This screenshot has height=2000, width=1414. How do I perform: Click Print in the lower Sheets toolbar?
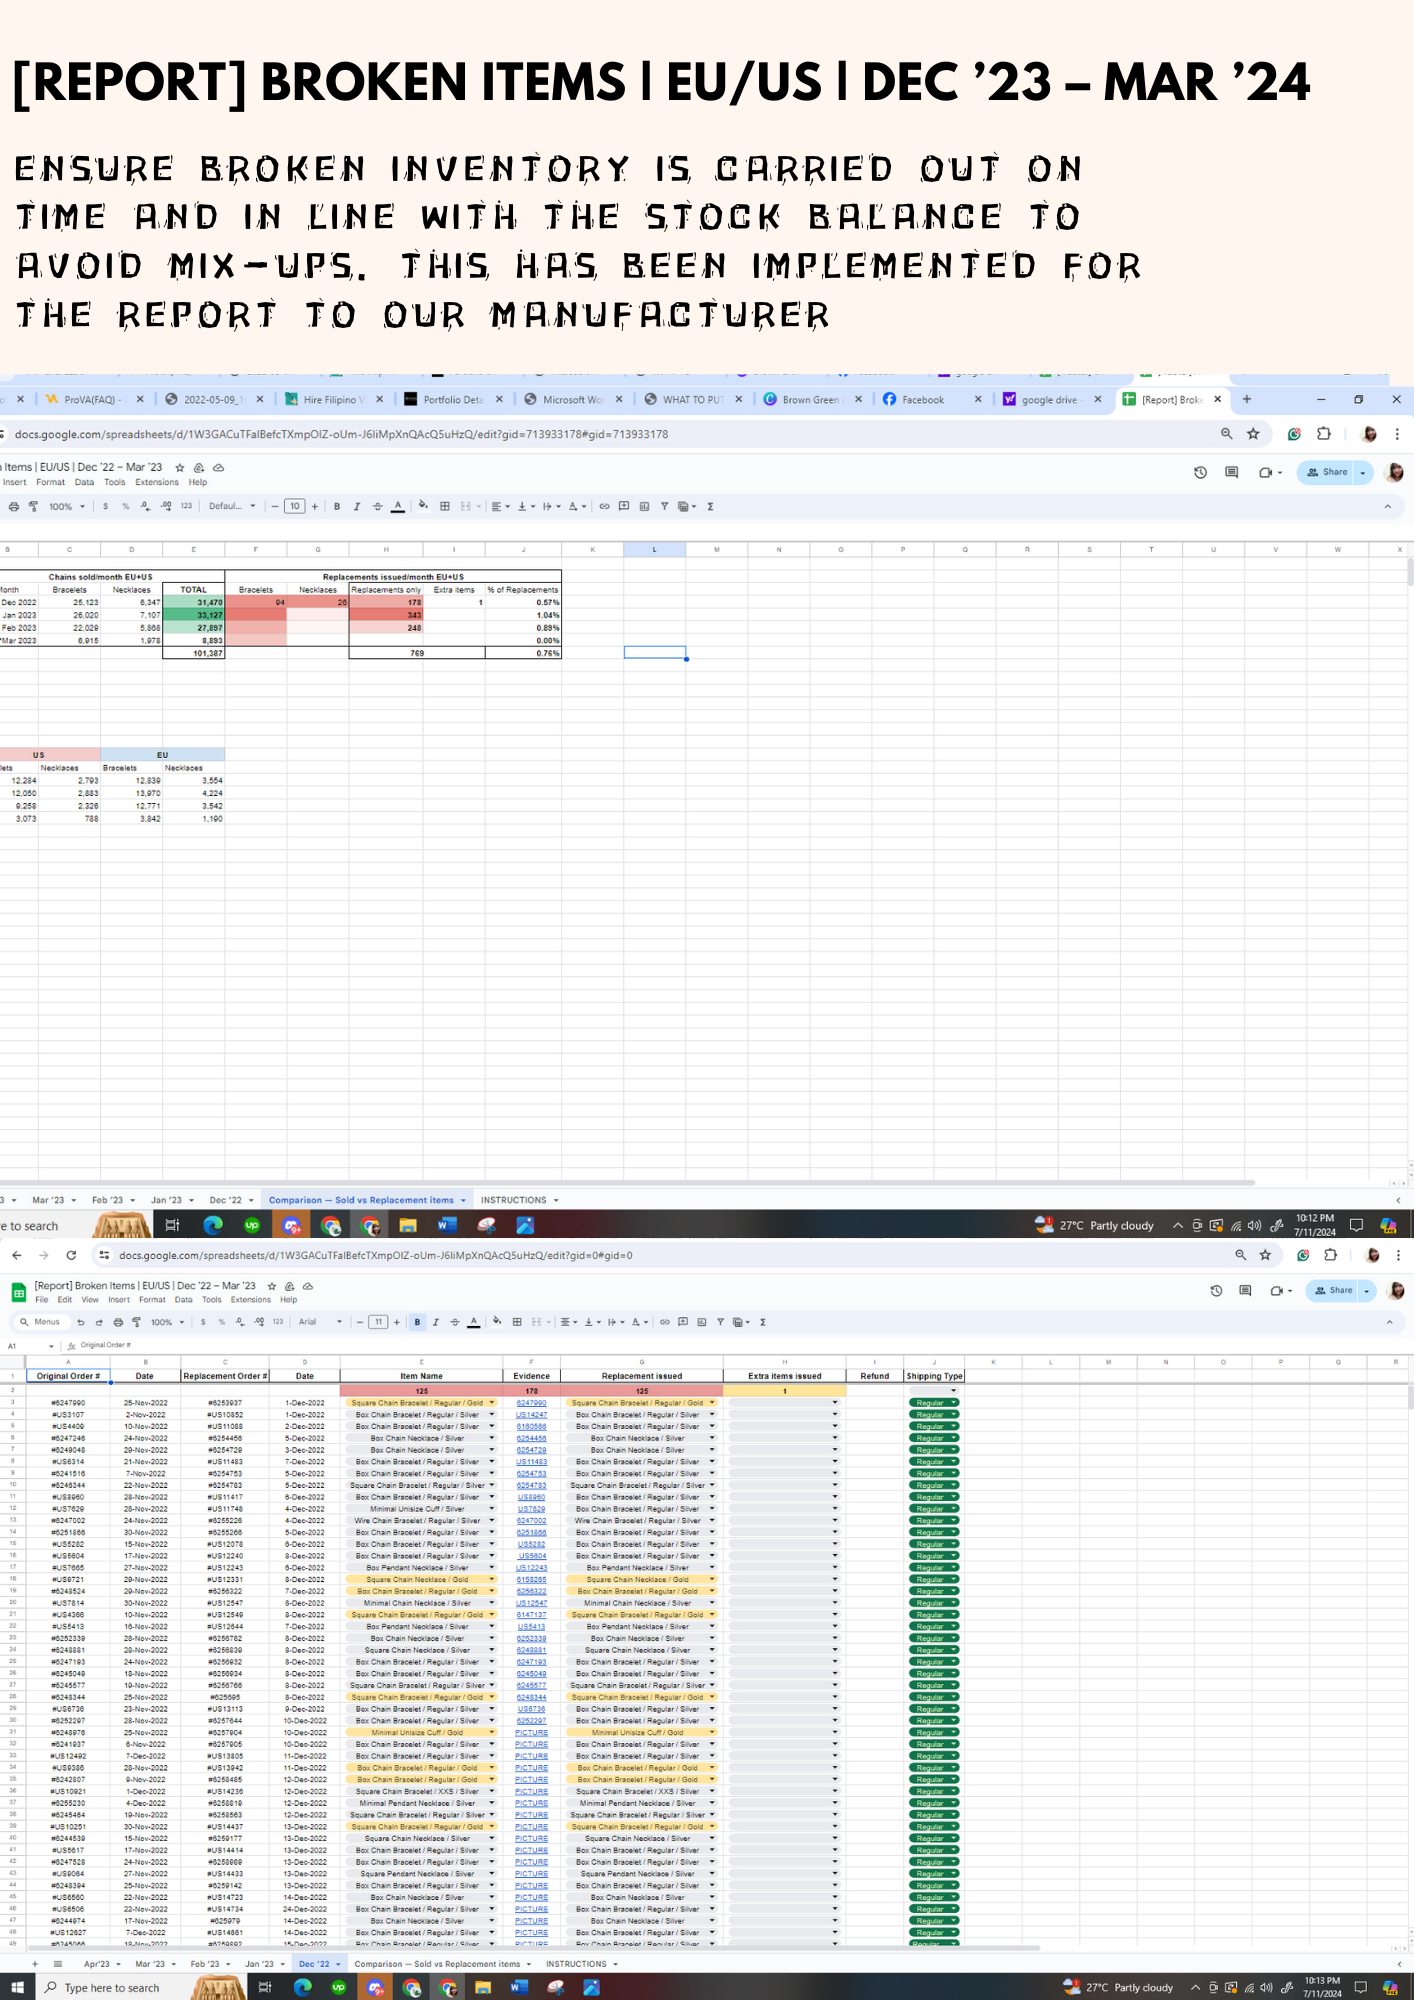[x=118, y=1322]
